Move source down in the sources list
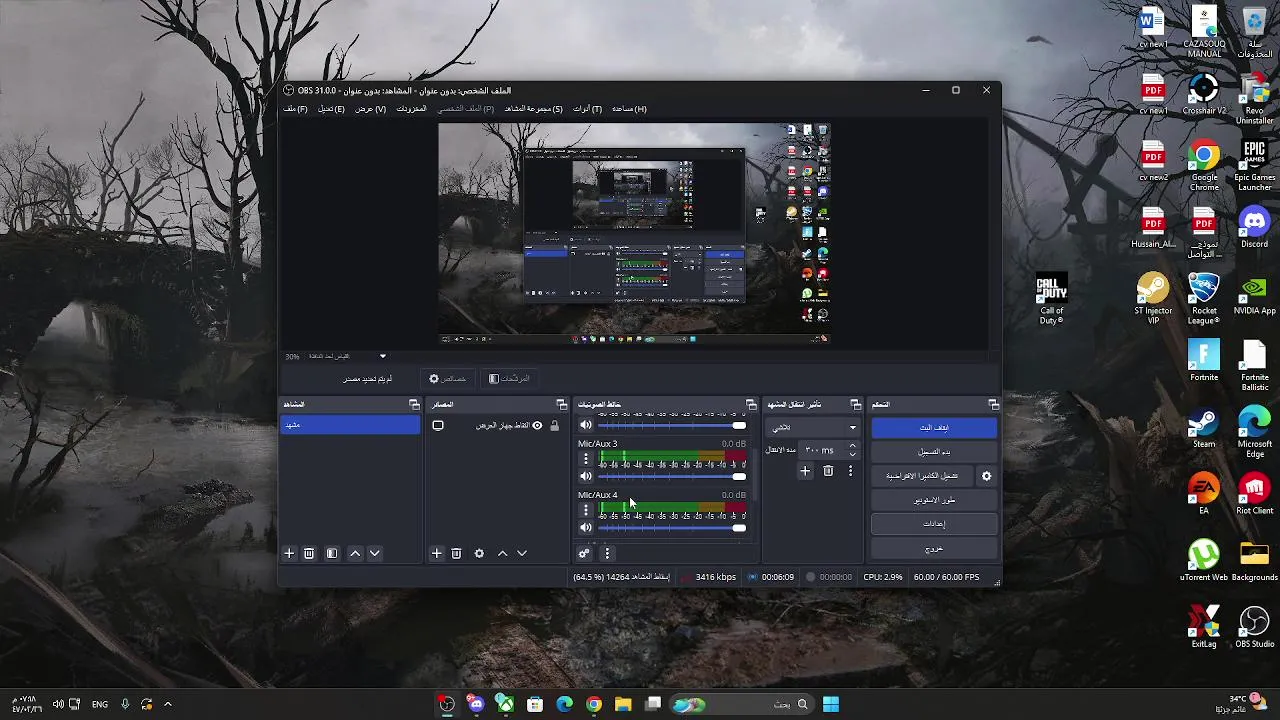1280x720 pixels. click(522, 553)
